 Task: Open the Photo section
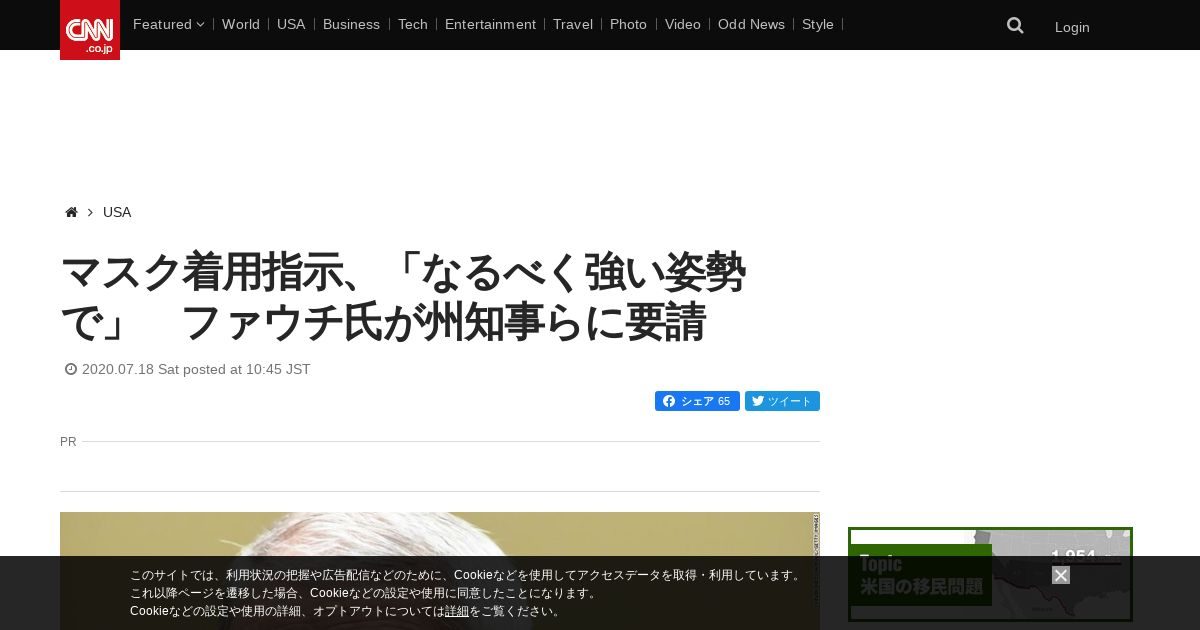[628, 24]
